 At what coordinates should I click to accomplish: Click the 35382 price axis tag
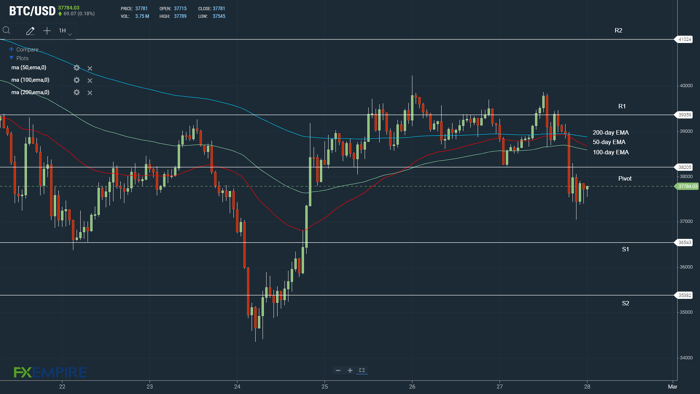pos(684,295)
